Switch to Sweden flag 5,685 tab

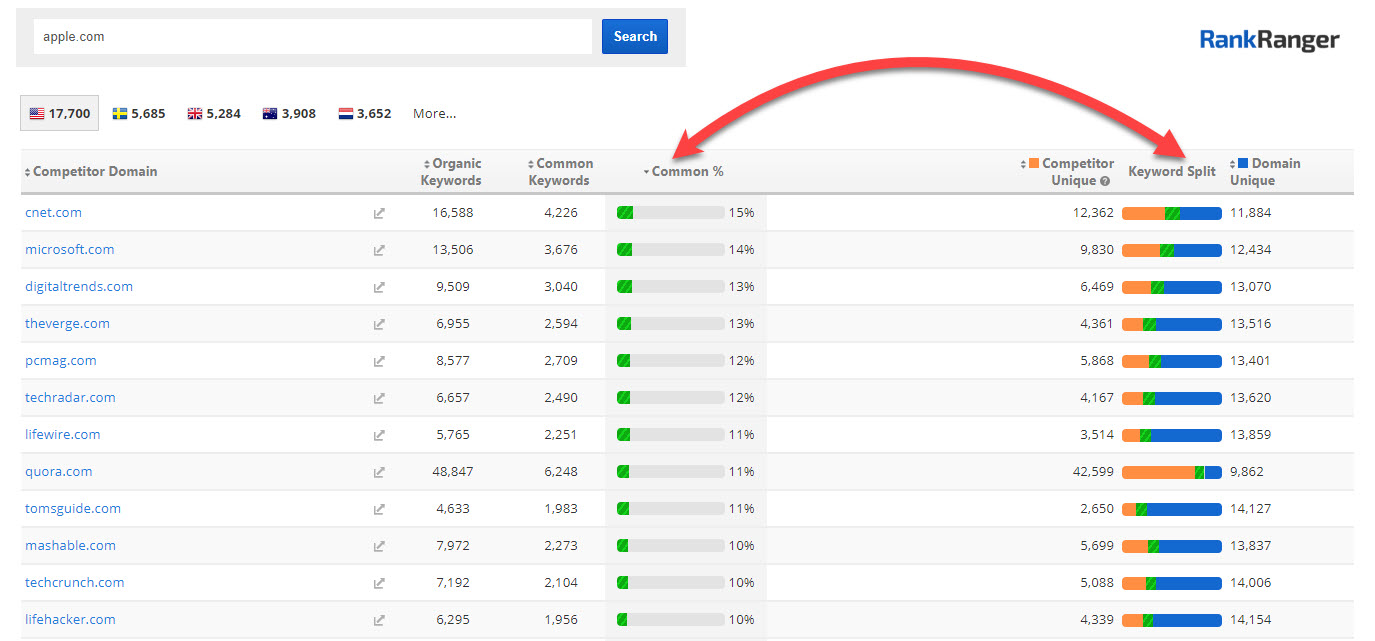coord(138,114)
